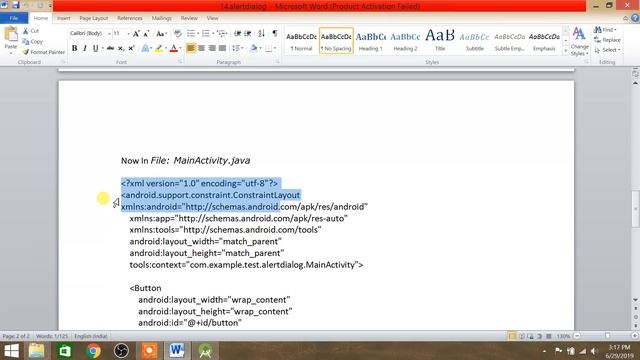This screenshot has width=640, height=360.
Task: Switch to the Insert tab
Action: click(x=63, y=18)
